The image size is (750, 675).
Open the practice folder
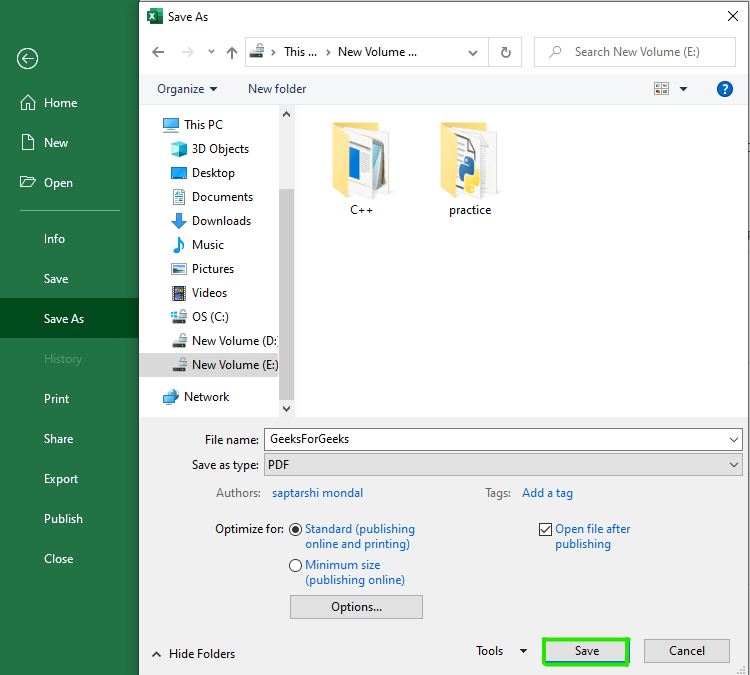[x=469, y=167]
